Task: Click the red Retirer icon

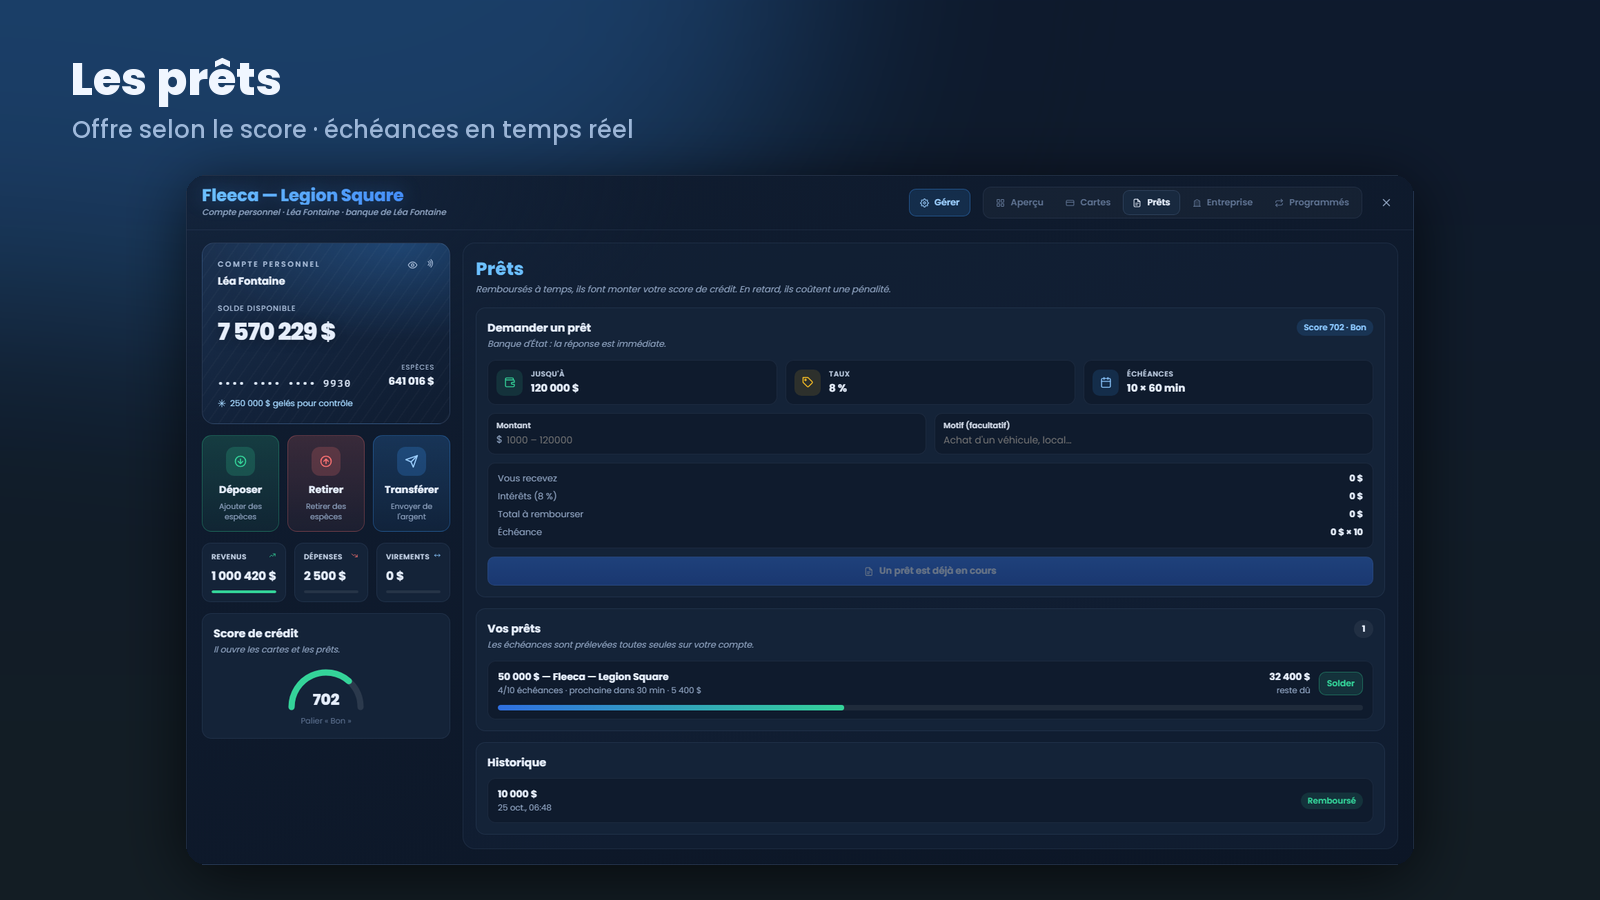Action: coord(326,461)
